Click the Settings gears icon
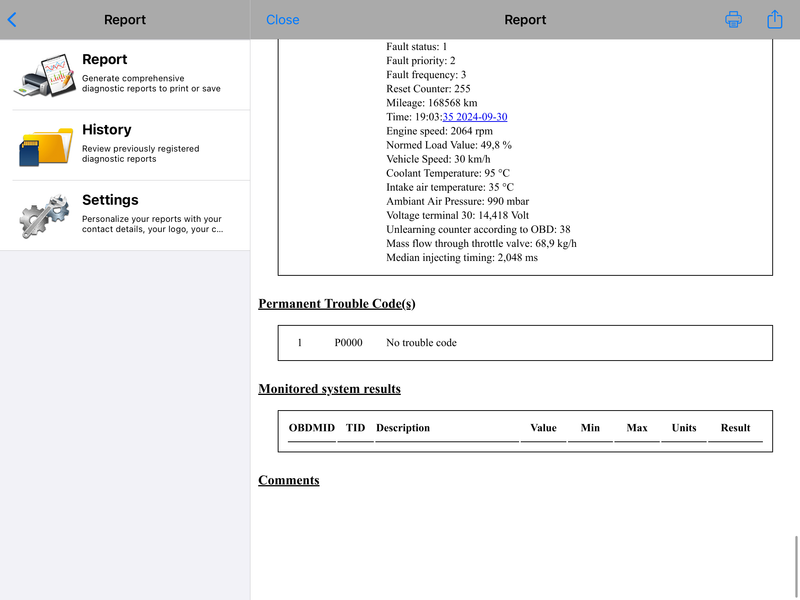The image size is (800, 600). [45, 216]
